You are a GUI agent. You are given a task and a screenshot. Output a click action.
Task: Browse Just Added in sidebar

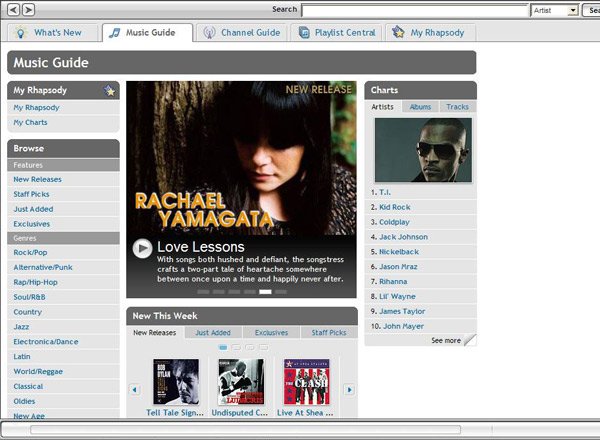coord(33,209)
